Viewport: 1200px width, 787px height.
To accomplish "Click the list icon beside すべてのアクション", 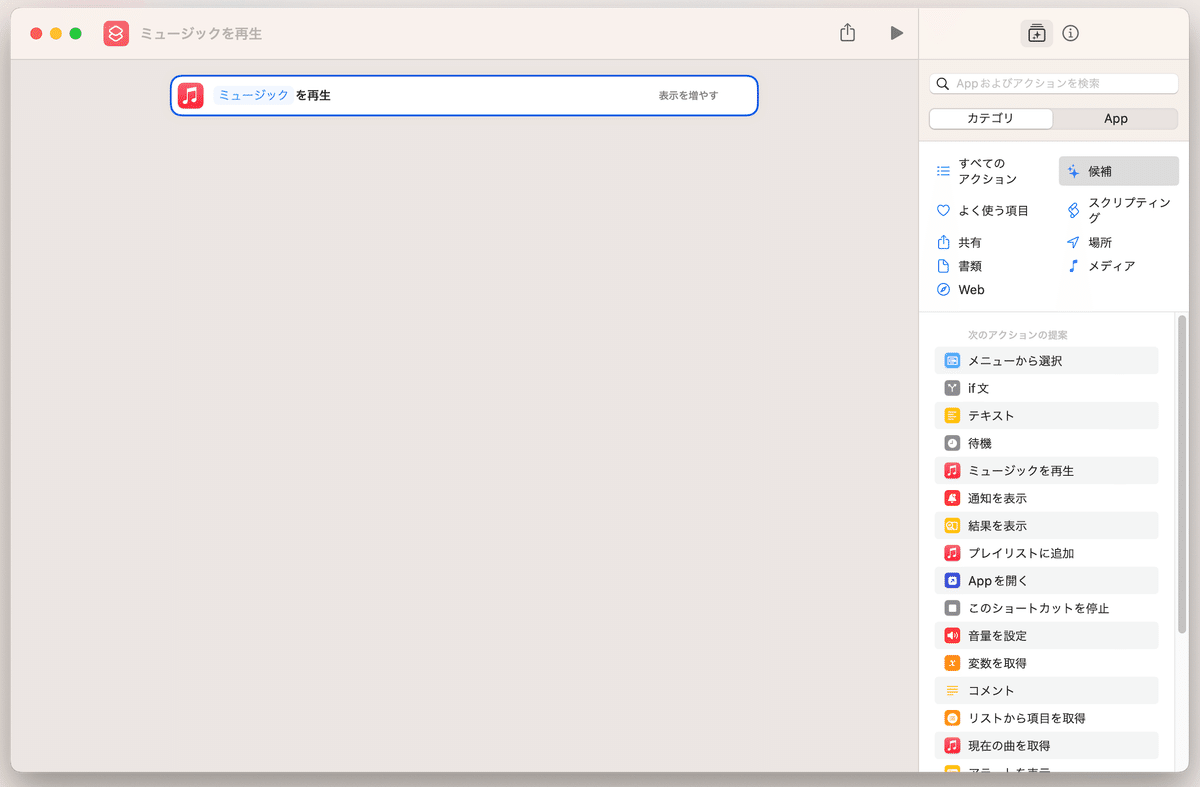I will [x=943, y=171].
